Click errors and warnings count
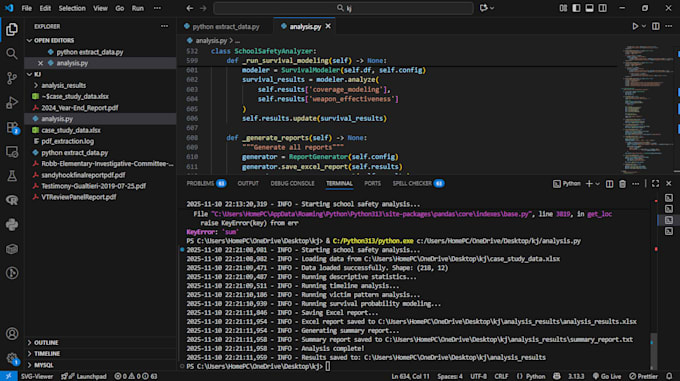The height and width of the screenshot is (381, 680). (136, 376)
